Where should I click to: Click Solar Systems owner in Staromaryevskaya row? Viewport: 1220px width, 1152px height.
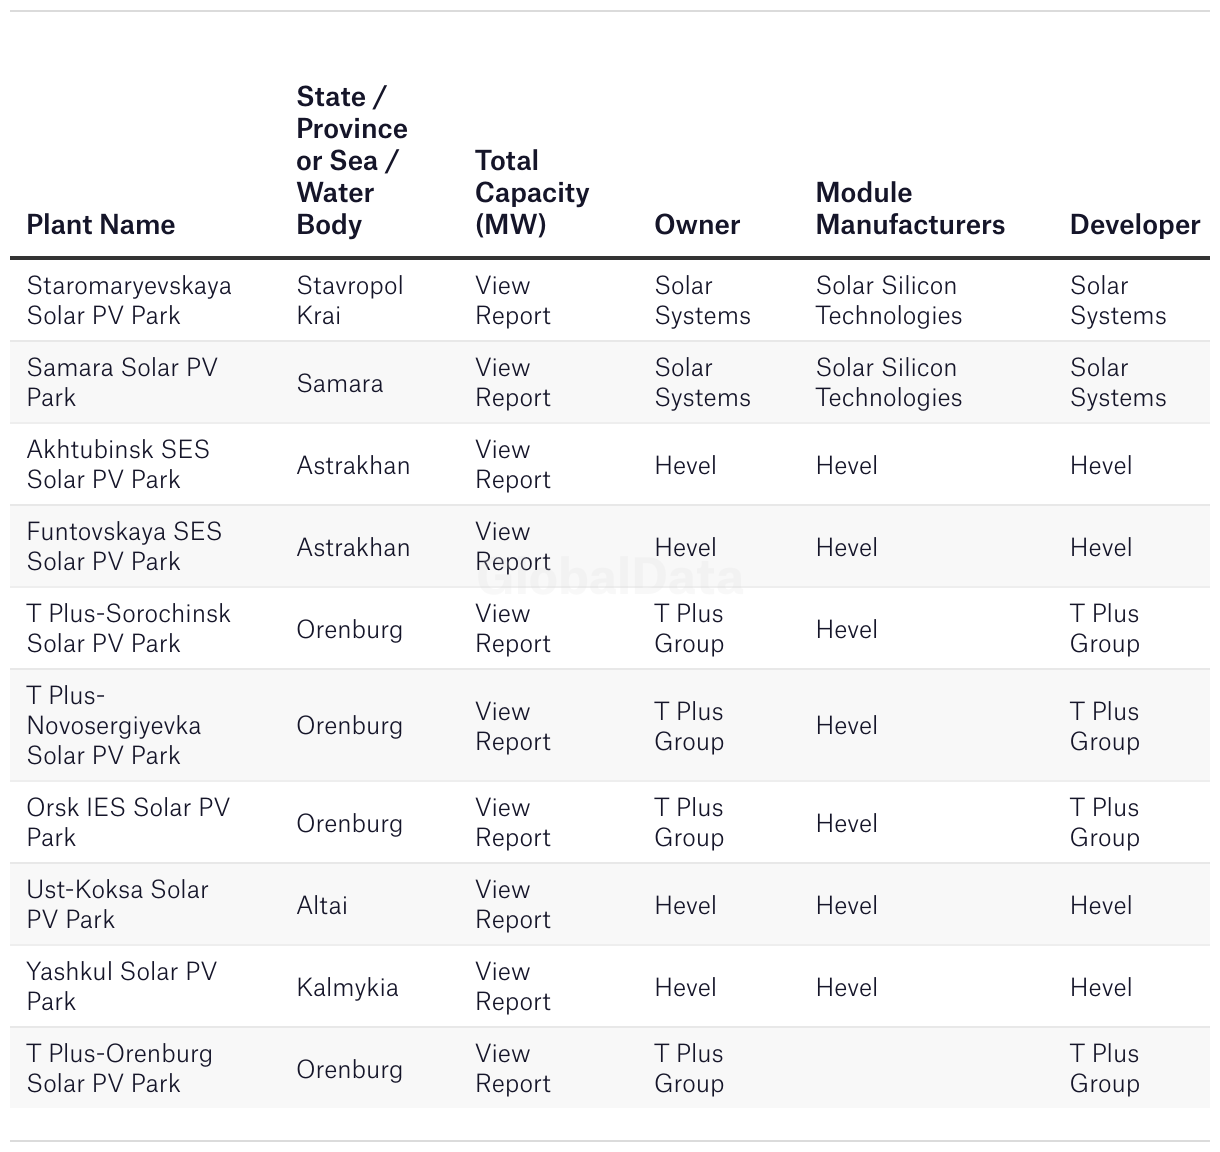(702, 300)
